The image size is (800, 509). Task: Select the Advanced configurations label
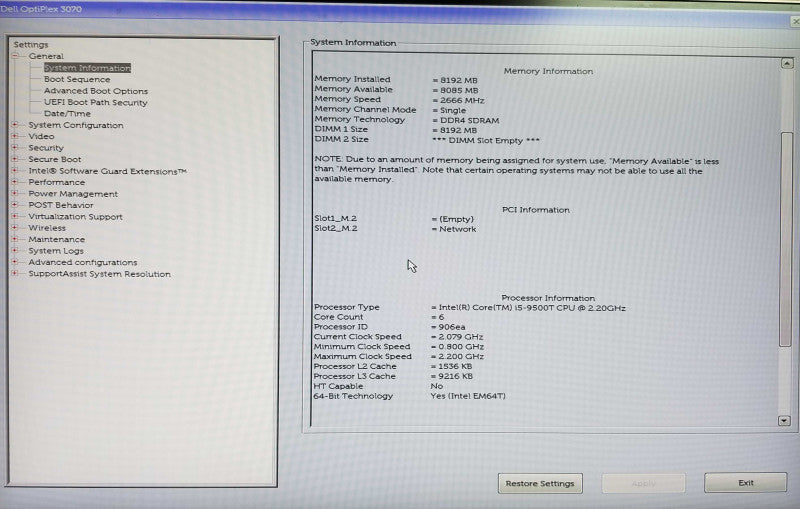[x=83, y=262]
